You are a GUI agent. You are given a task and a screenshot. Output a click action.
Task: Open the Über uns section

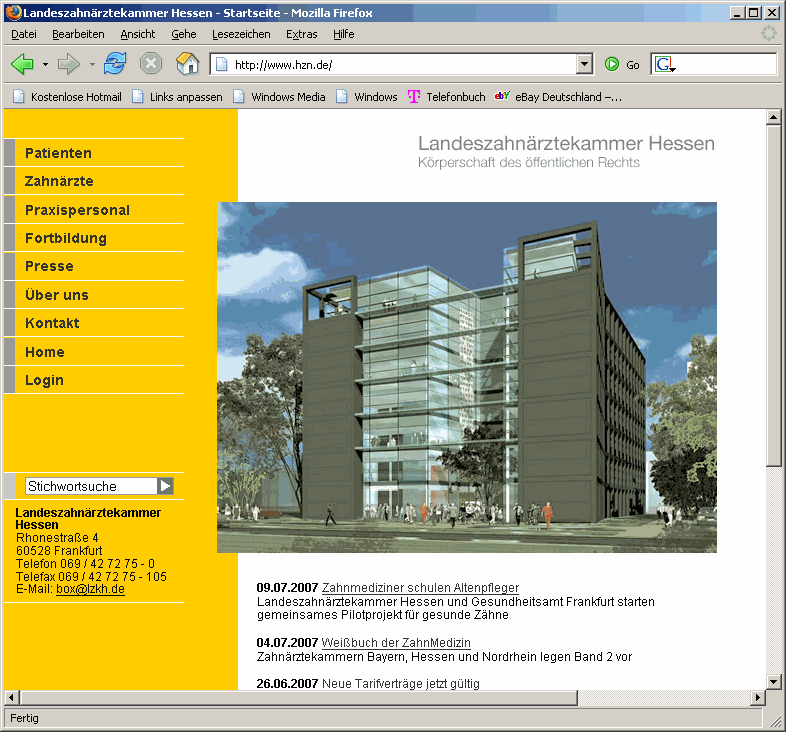[57, 295]
